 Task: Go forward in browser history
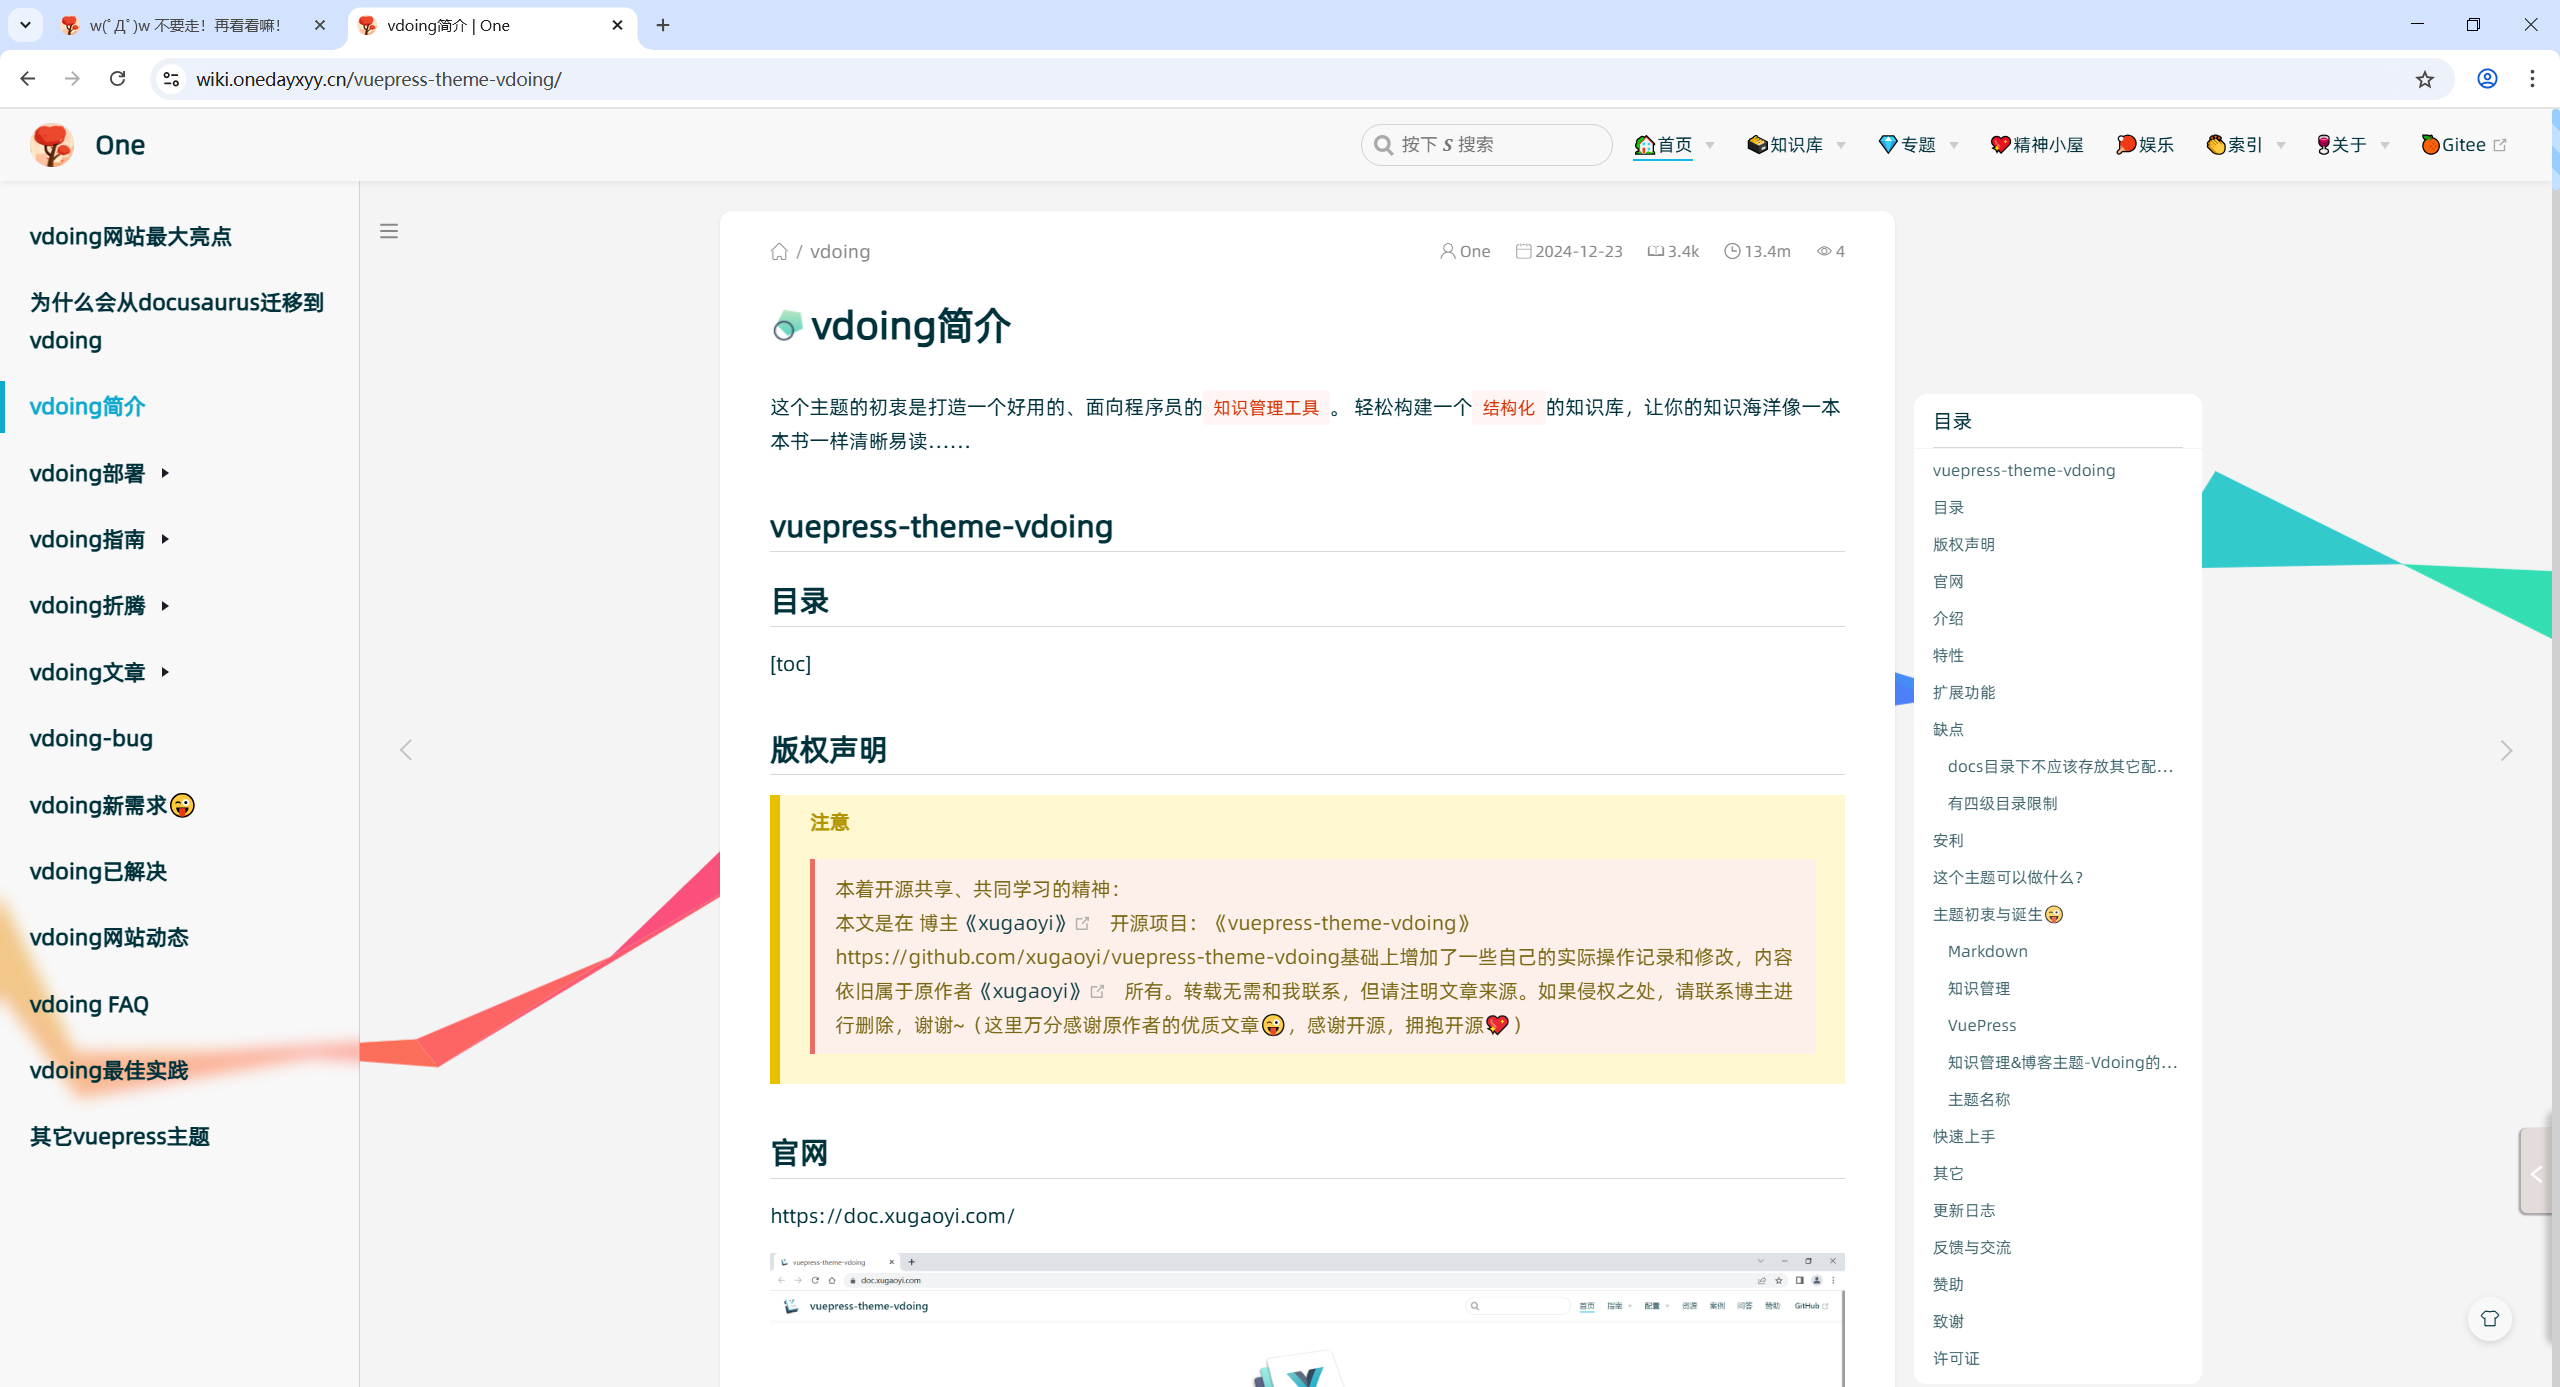click(x=72, y=79)
